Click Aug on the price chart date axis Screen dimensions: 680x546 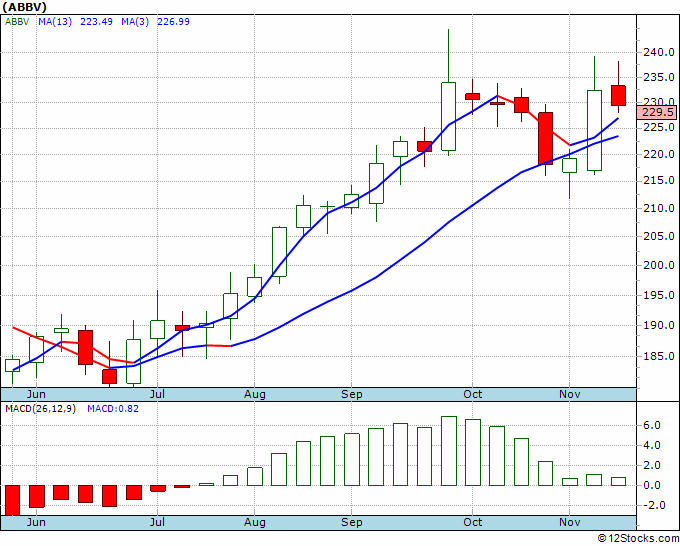pyautogui.click(x=255, y=394)
